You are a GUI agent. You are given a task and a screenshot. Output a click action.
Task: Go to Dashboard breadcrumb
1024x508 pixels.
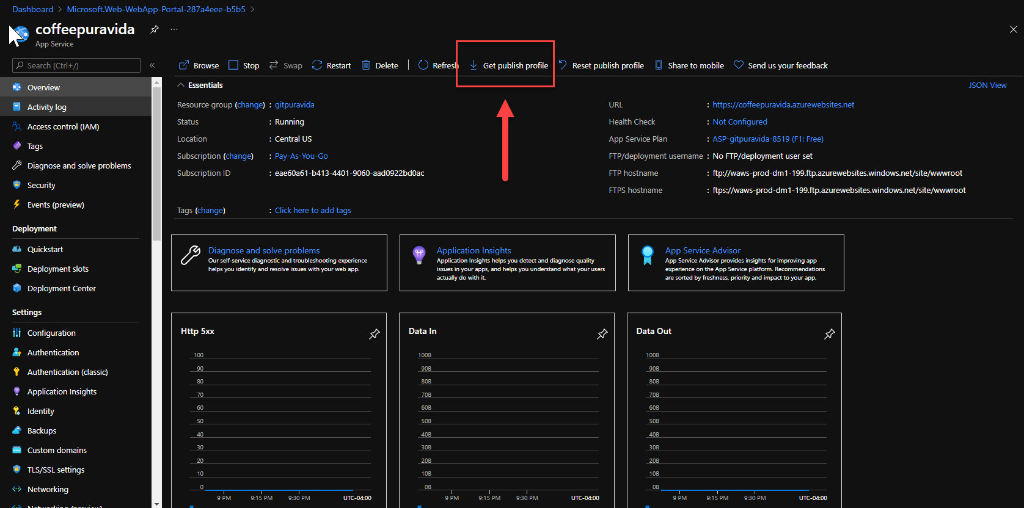[33, 9]
